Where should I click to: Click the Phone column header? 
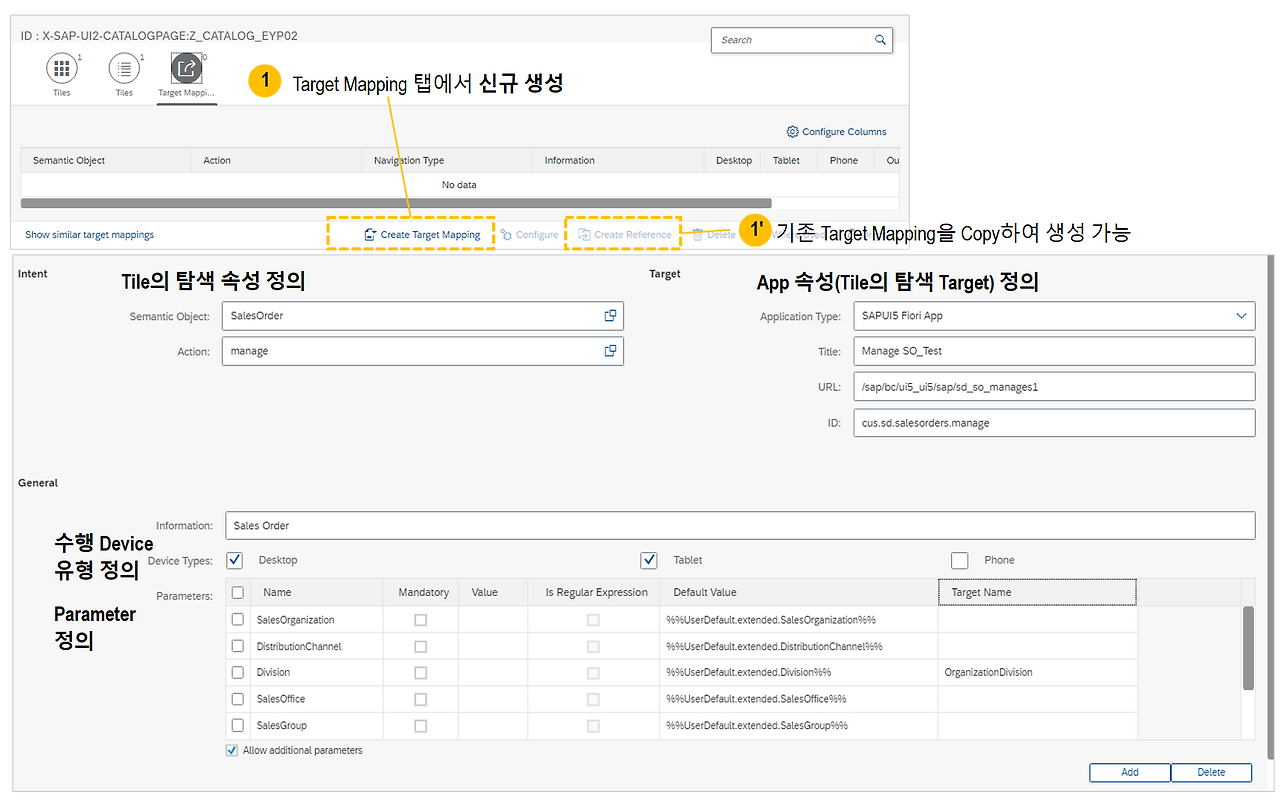(845, 160)
